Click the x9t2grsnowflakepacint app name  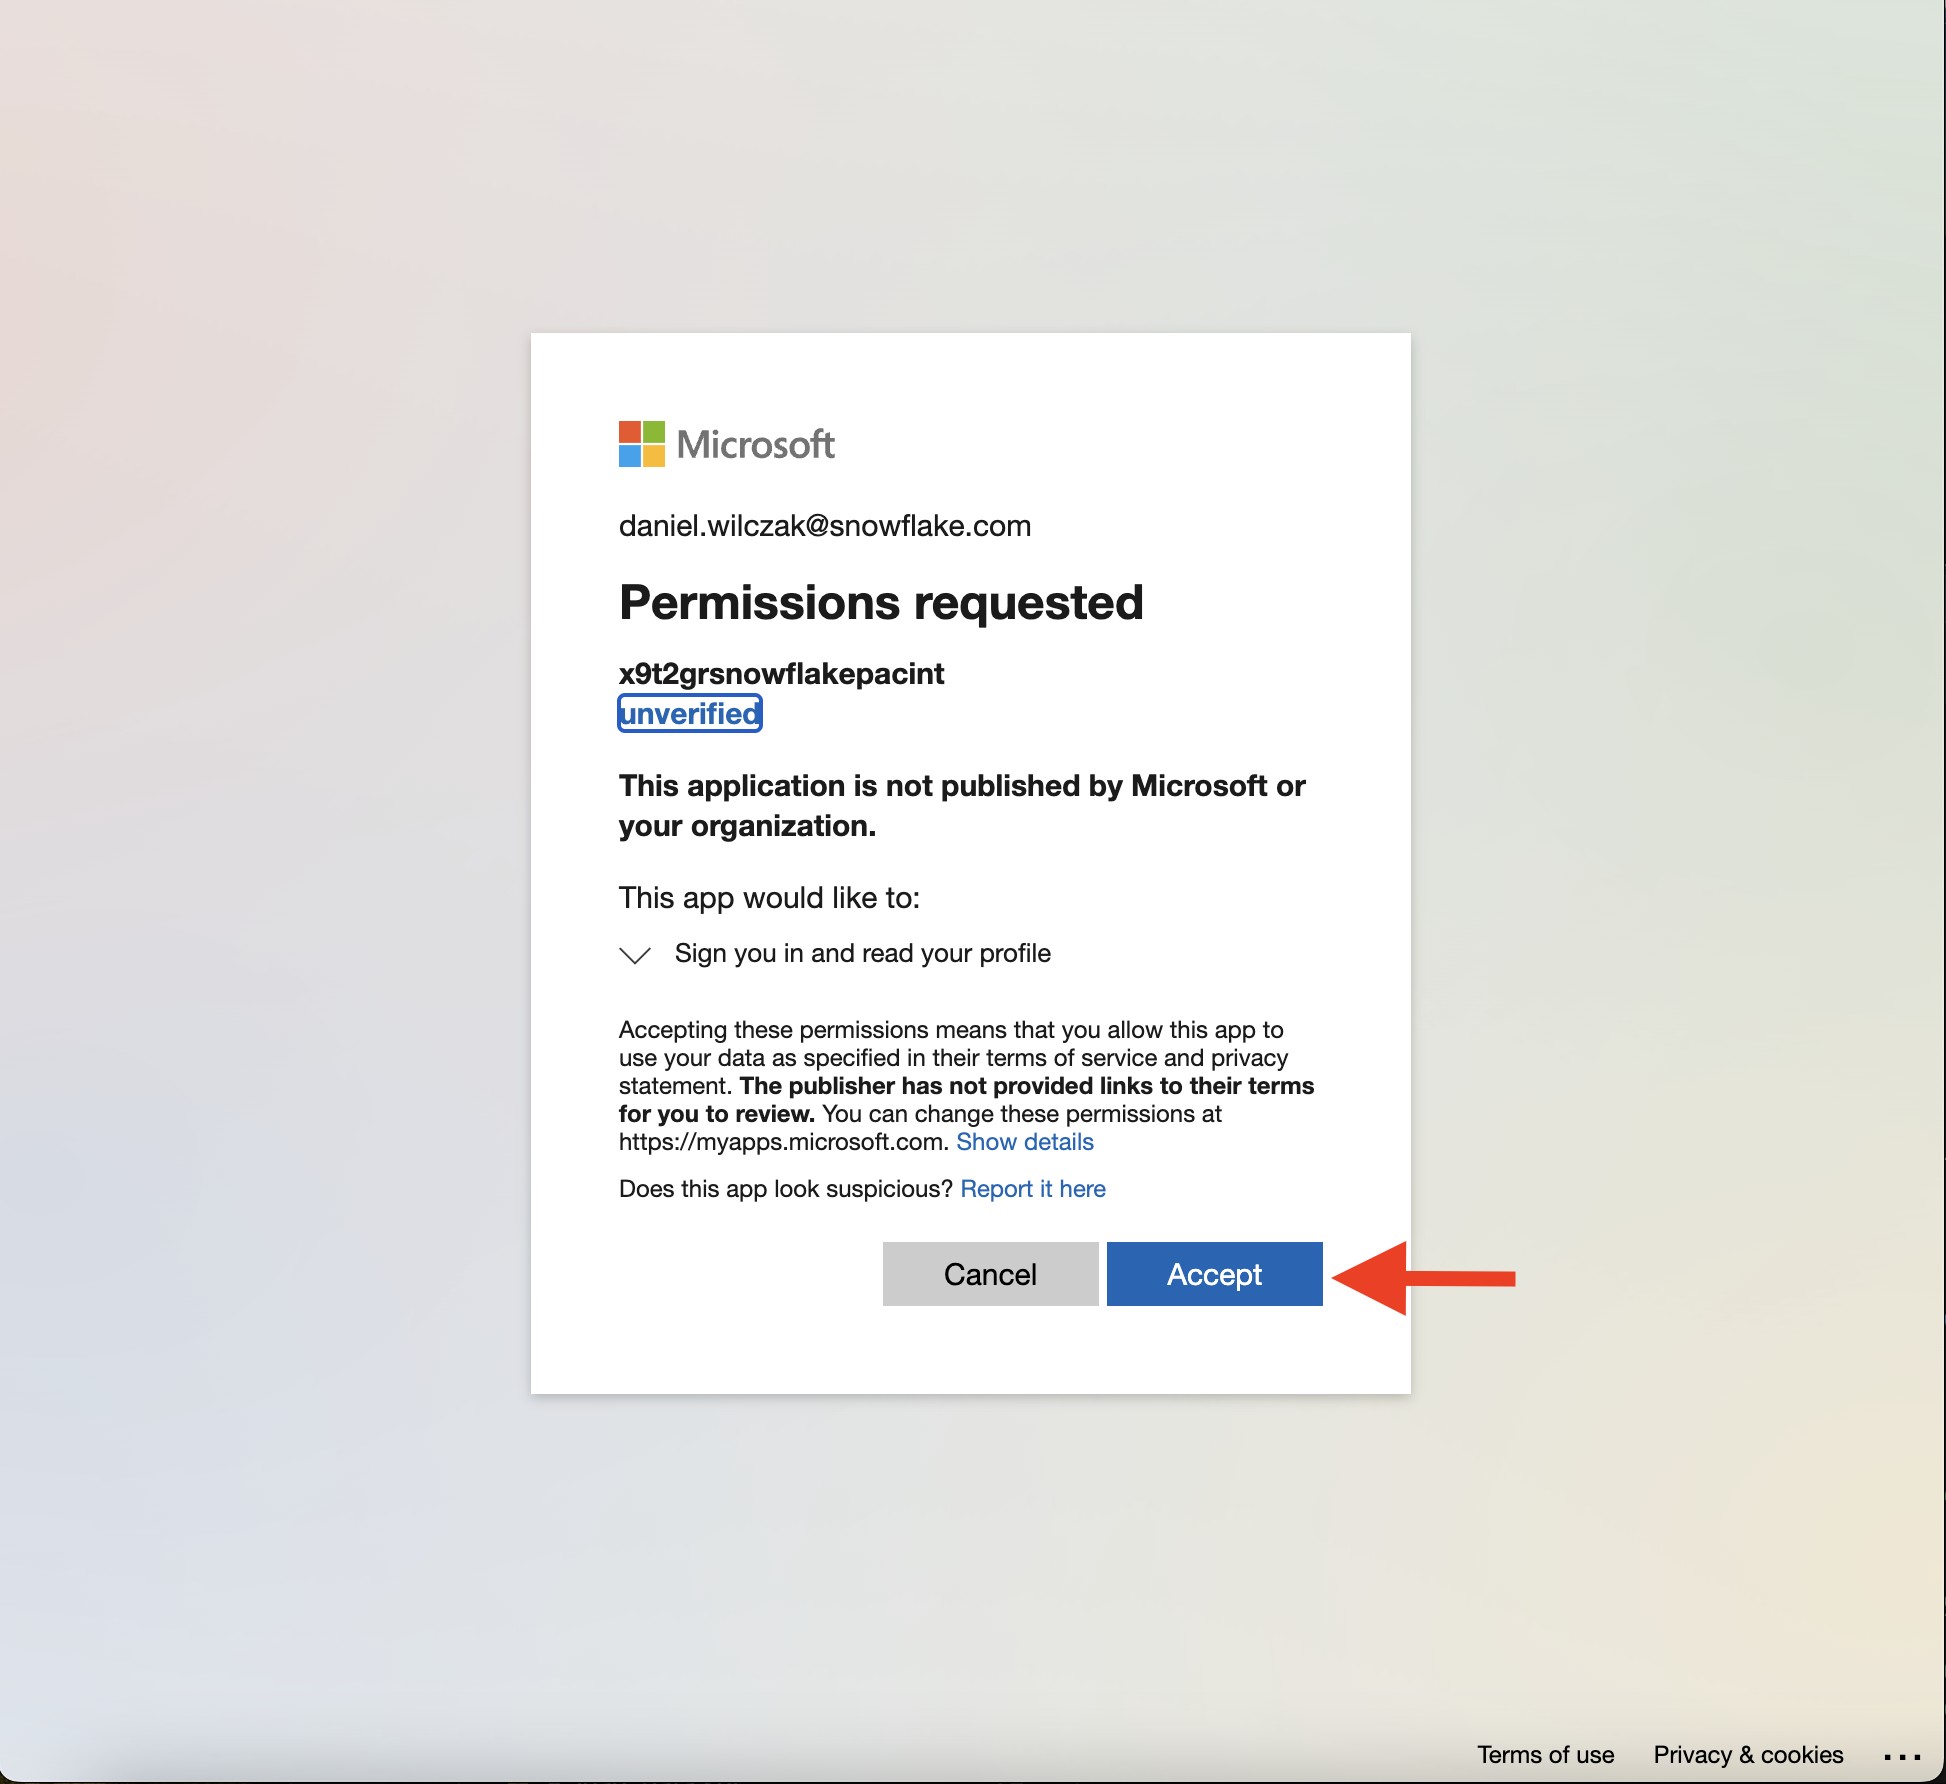781,674
